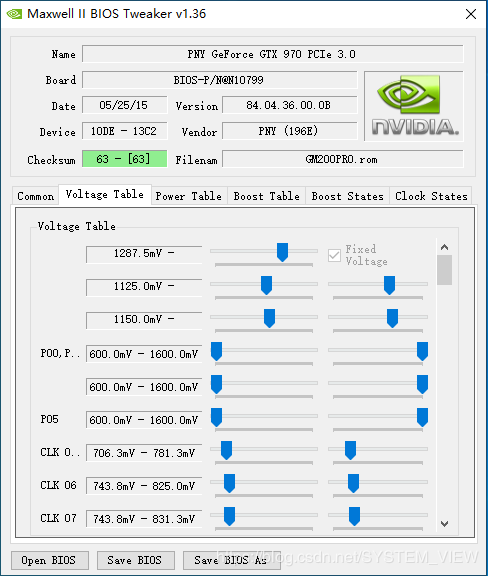The image size is (488, 576).
Task: Click the CLK 07 row label
Action: 58,518
